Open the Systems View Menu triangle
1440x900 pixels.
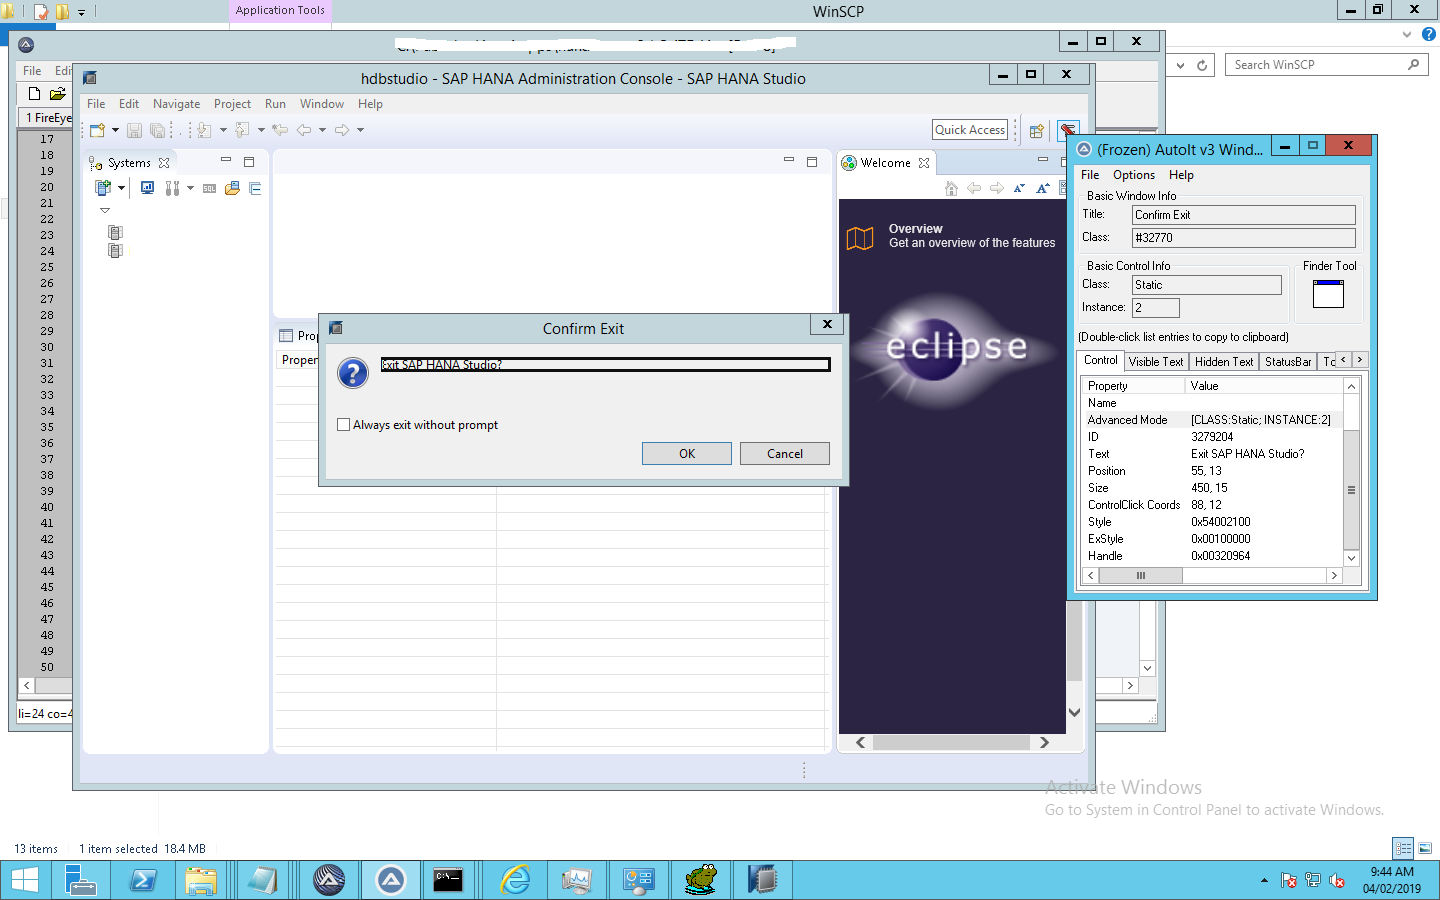point(104,210)
